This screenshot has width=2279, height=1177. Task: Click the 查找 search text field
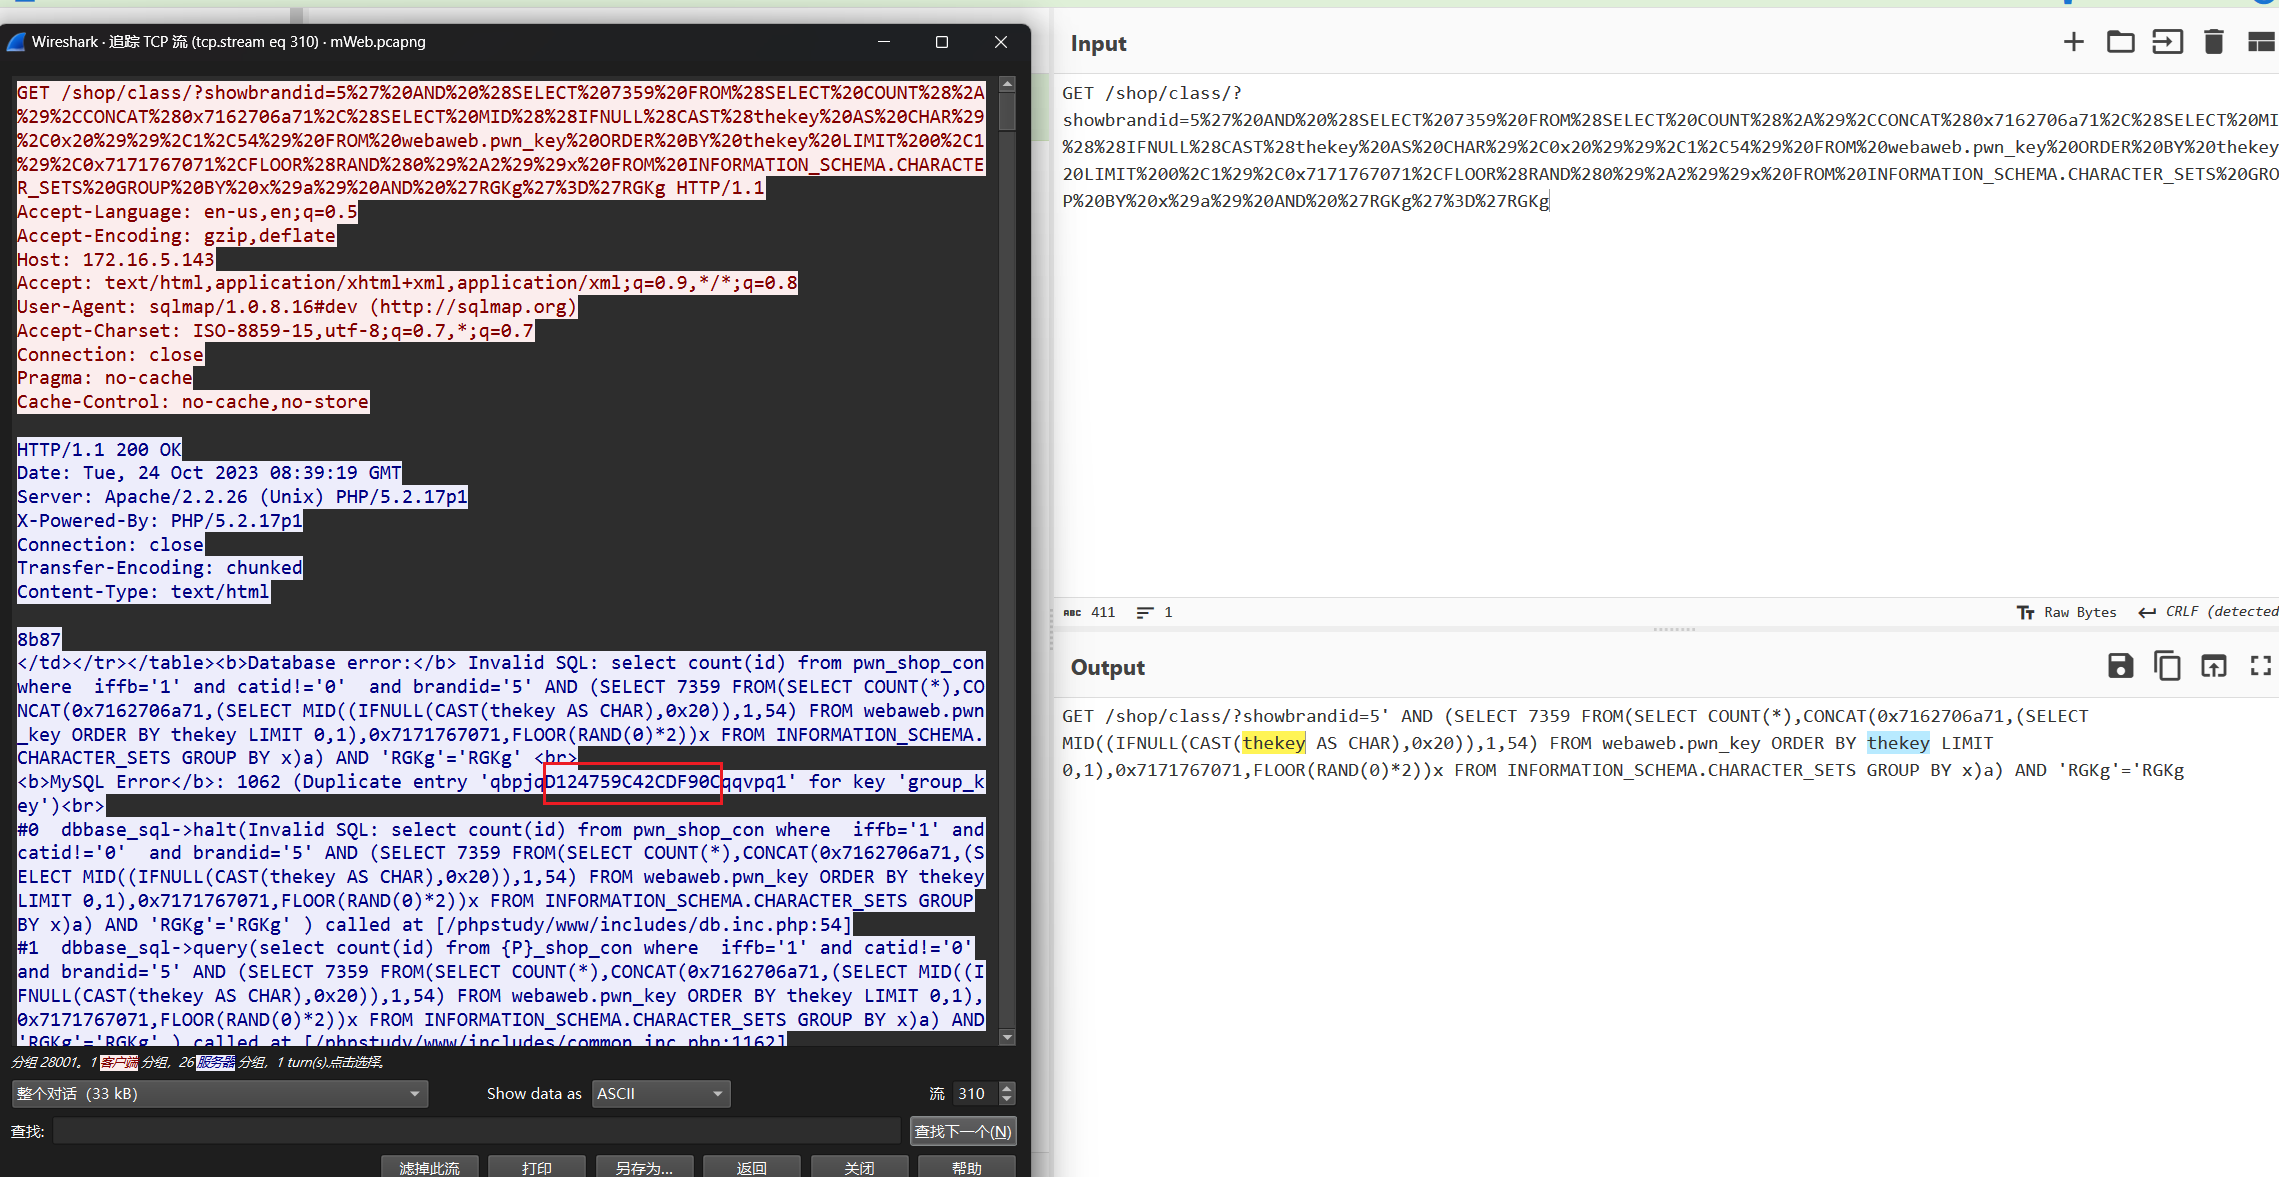click(x=476, y=1131)
